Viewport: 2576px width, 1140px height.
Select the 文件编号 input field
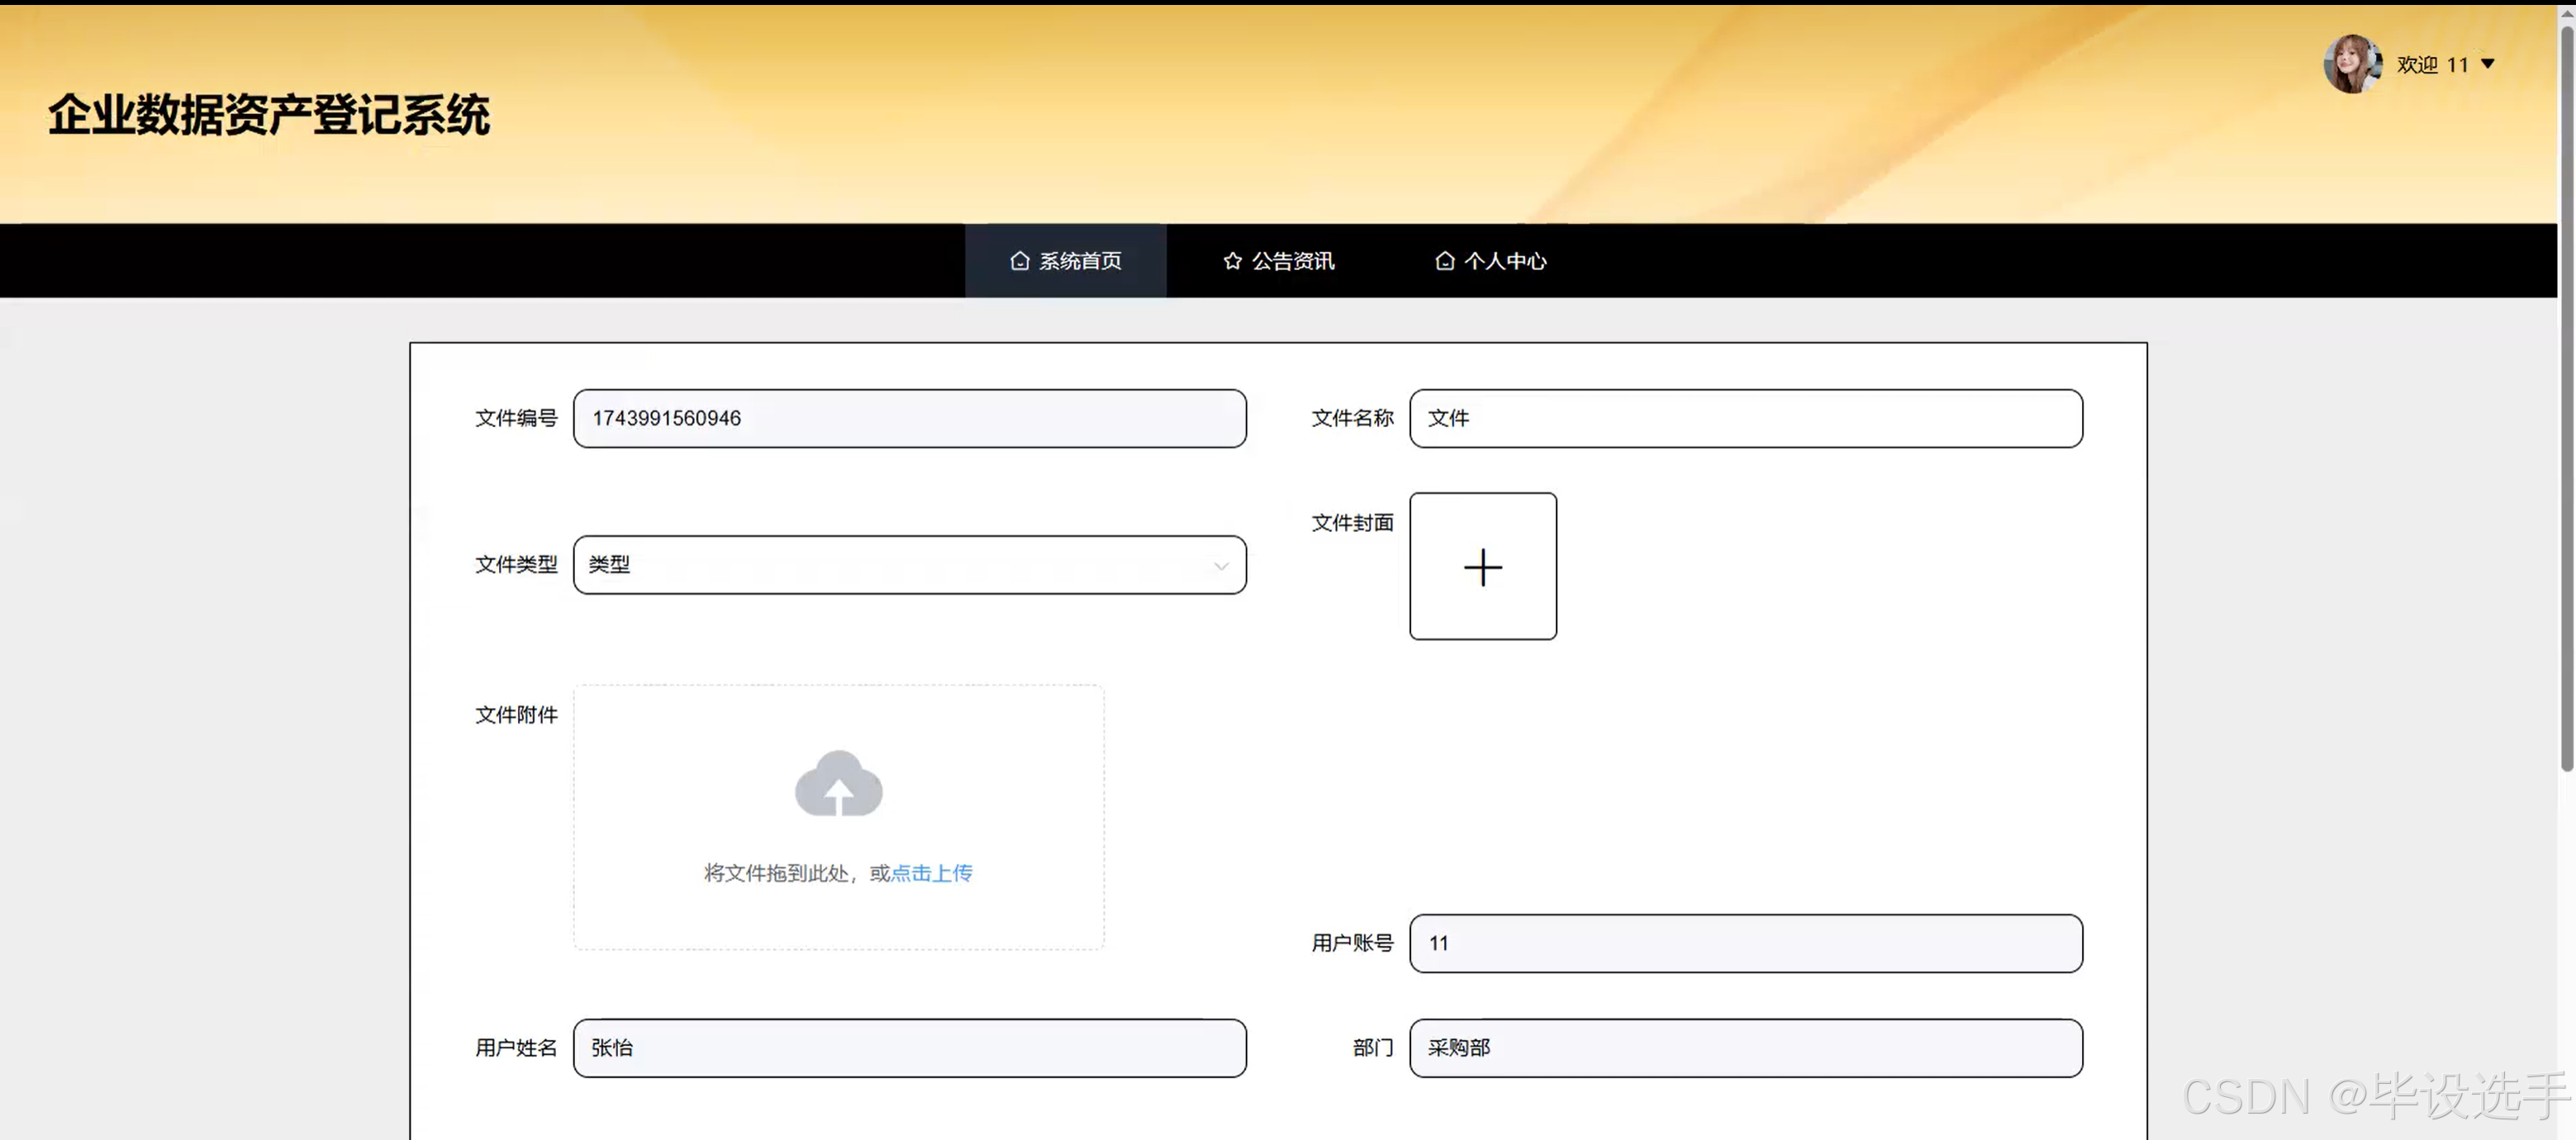[908, 418]
